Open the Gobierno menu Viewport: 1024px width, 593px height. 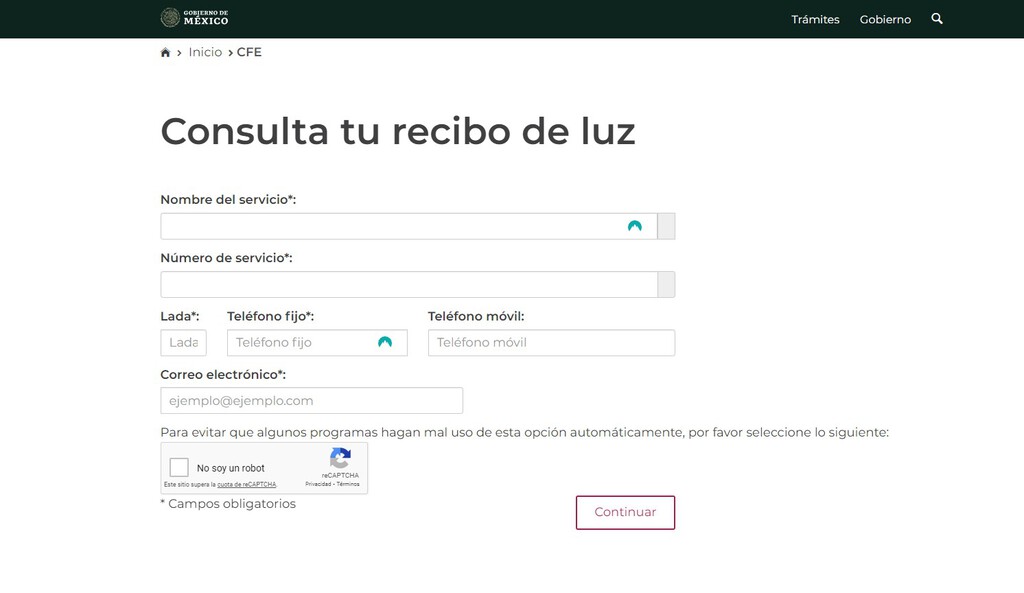pyautogui.click(x=884, y=19)
